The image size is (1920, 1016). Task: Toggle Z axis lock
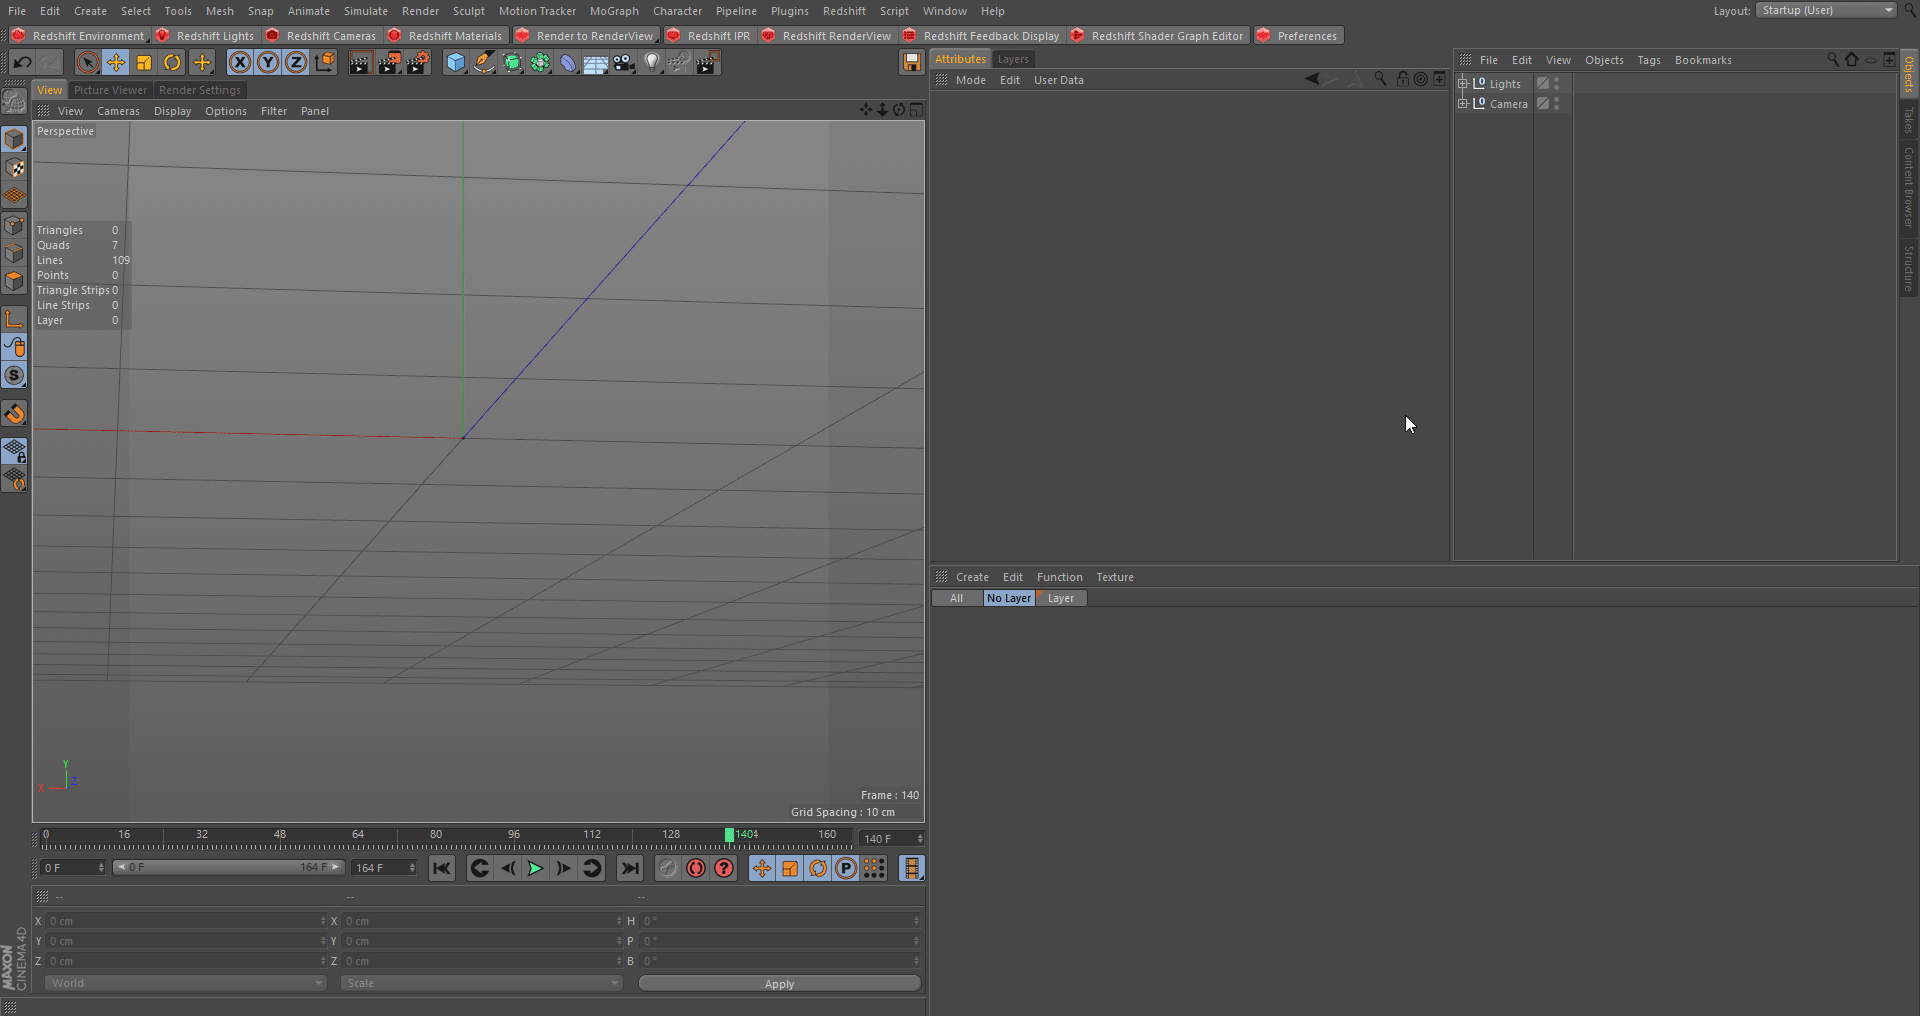coord(296,63)
